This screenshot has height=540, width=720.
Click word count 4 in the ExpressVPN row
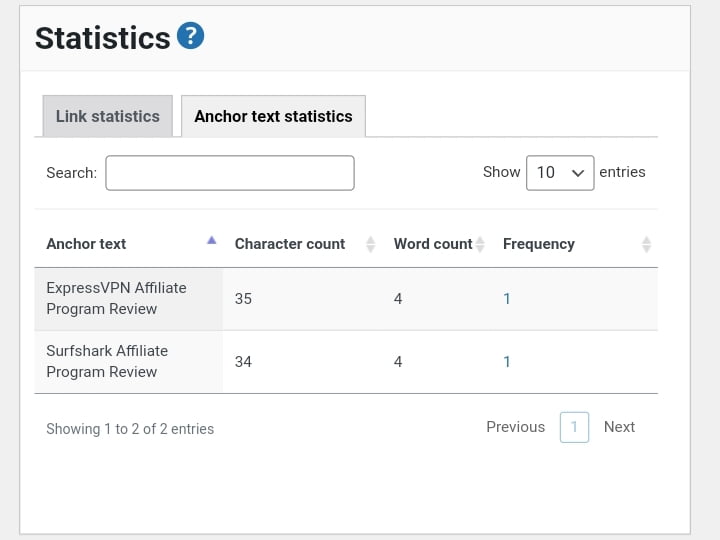click(398, 299)
